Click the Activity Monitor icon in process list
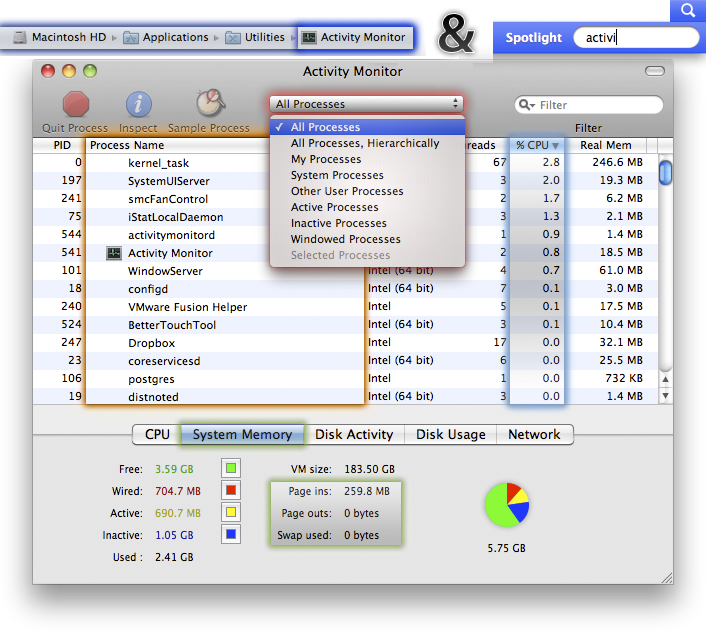This screenshot has height=632, width=706. pos(114,253)
